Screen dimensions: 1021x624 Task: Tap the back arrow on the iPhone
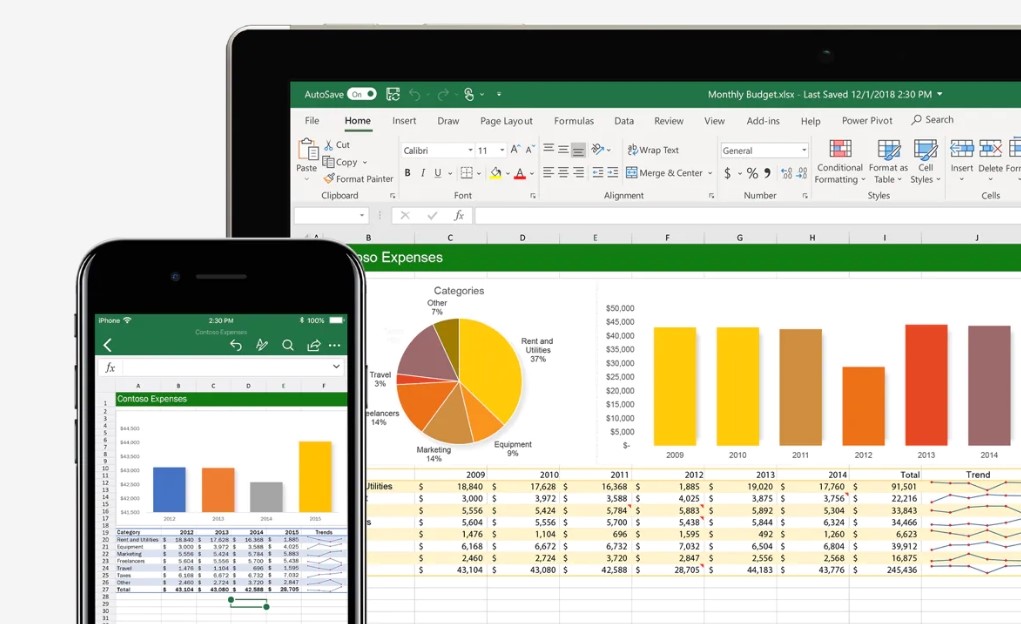pyautogui.click(x=107, y=345)
